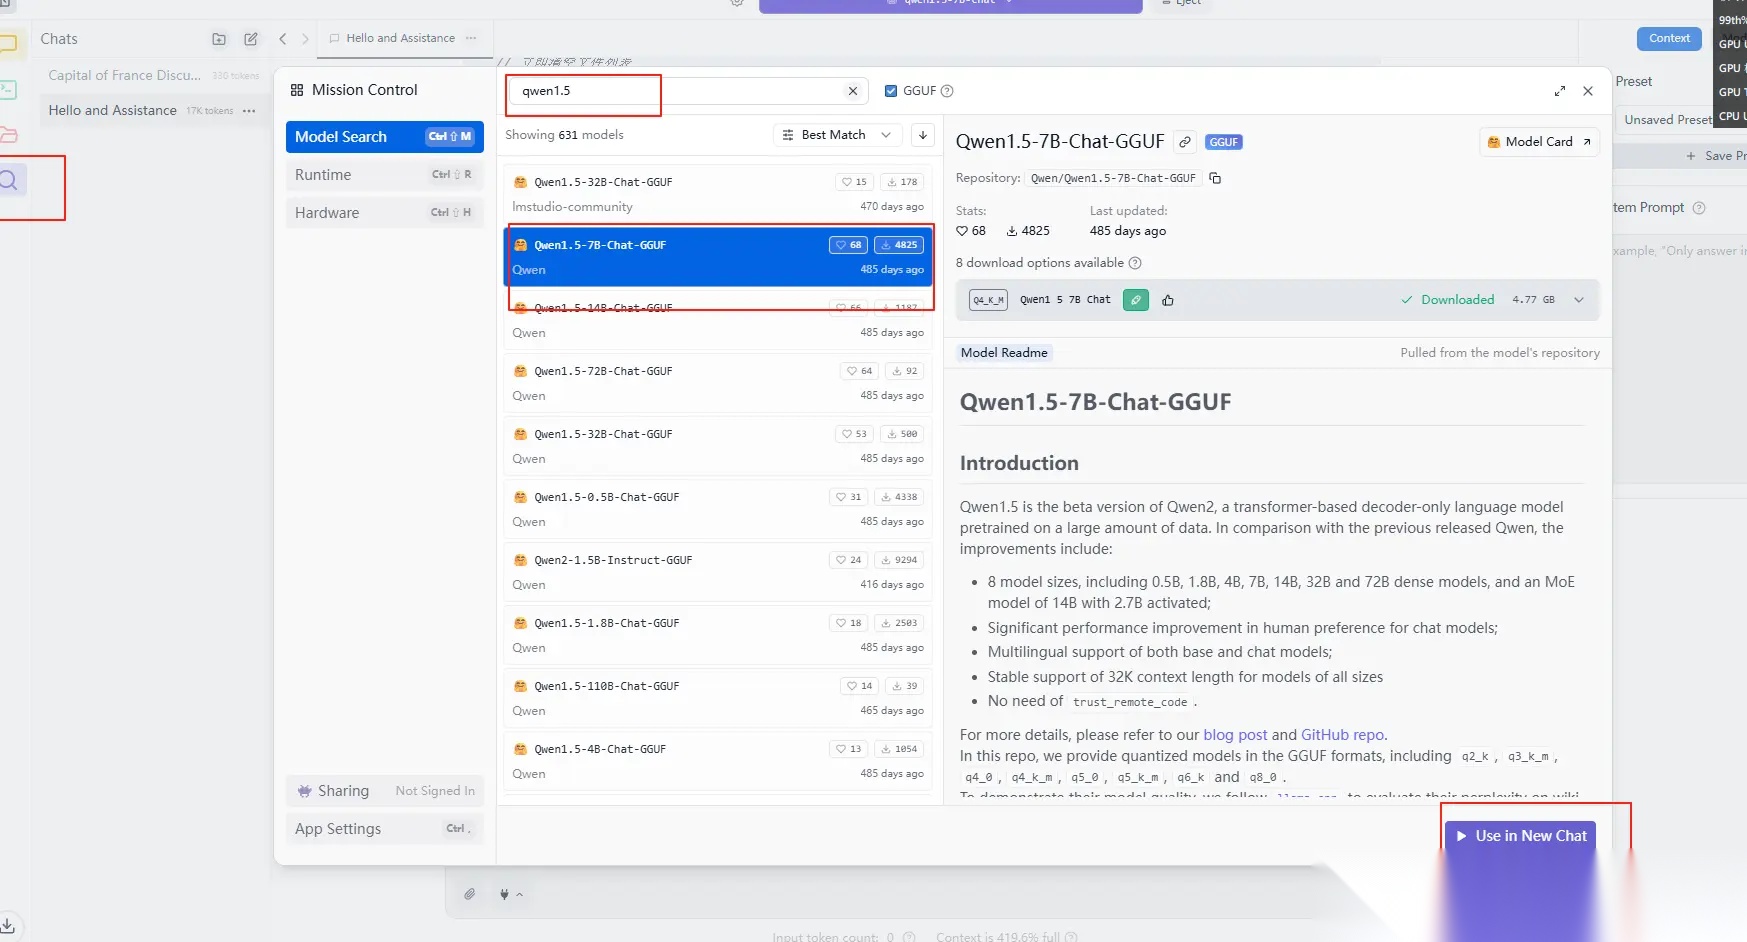Screen dimensions: 1747x942
Task: Select the Hello and Assistance chat
Action: [152, 111]
